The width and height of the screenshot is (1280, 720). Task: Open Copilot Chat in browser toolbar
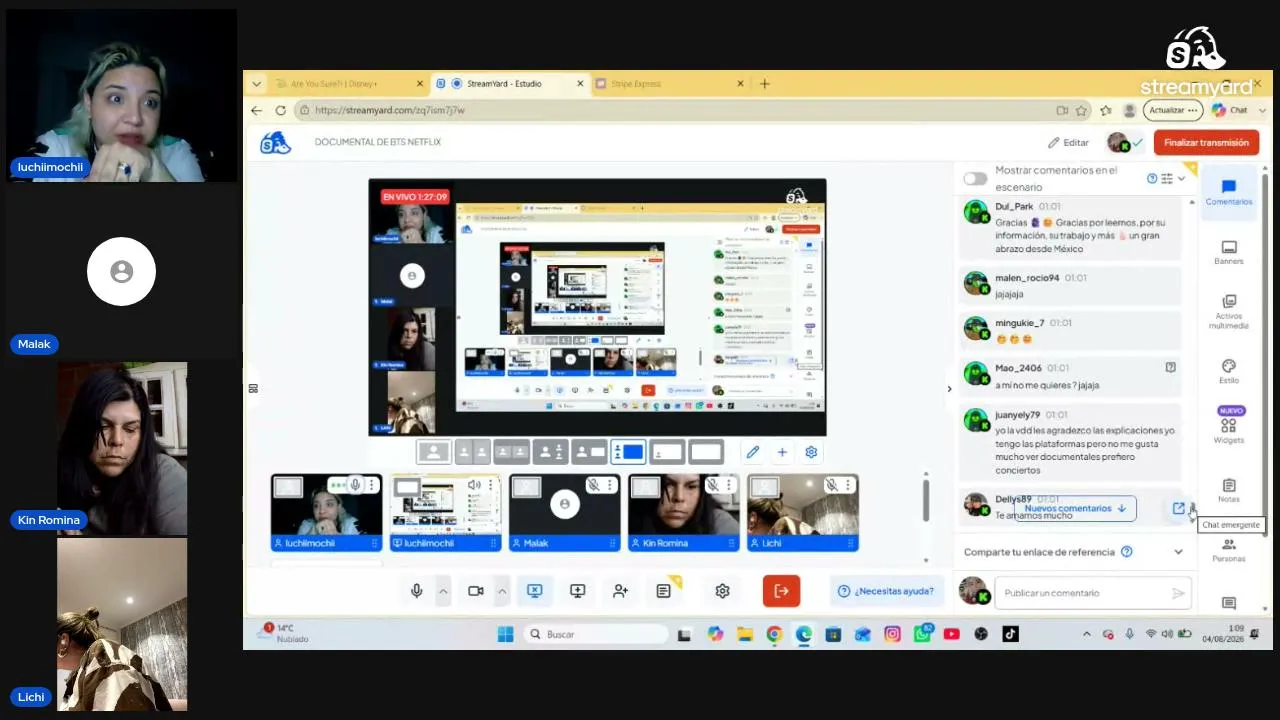click(x=1230, y=110)
